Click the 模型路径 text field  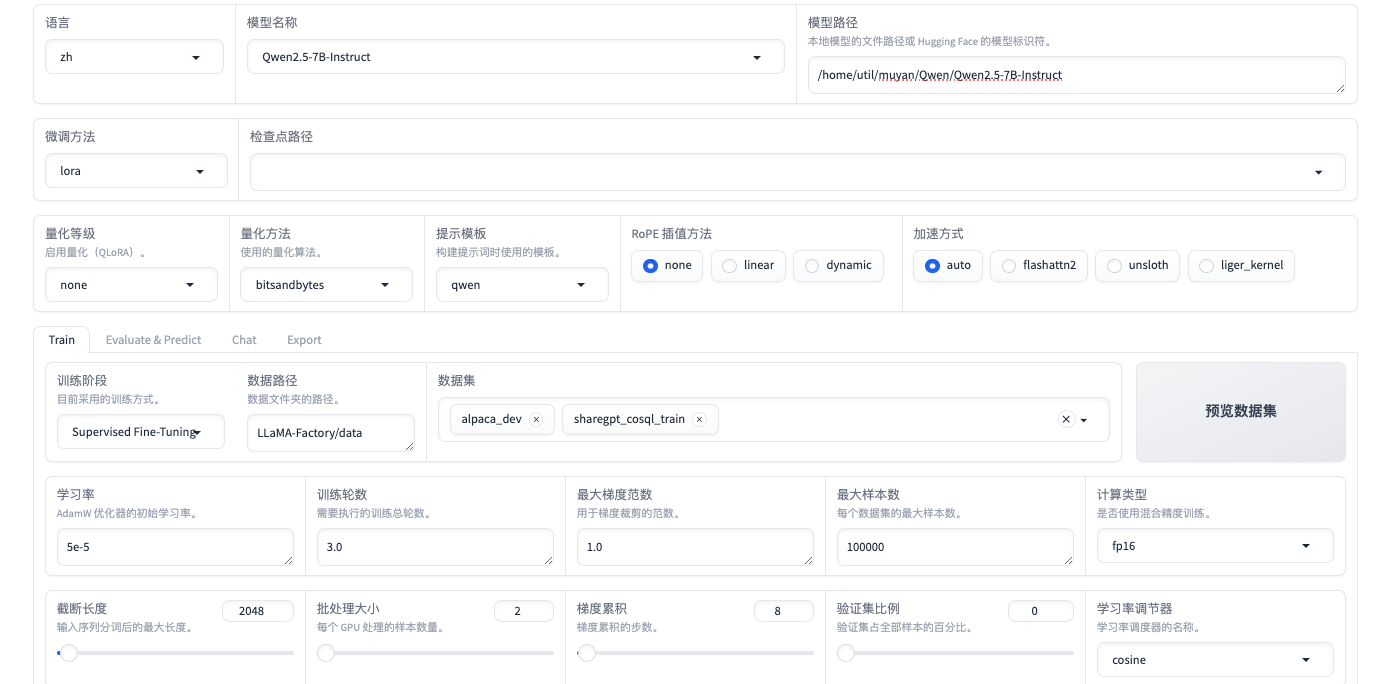pos(1075,75)
